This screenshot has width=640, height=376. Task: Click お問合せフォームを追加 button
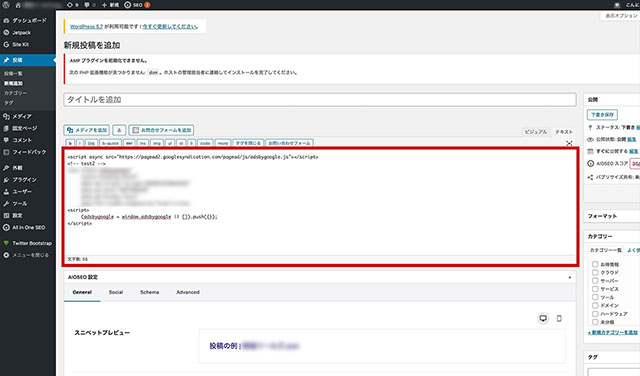point(161,130)
